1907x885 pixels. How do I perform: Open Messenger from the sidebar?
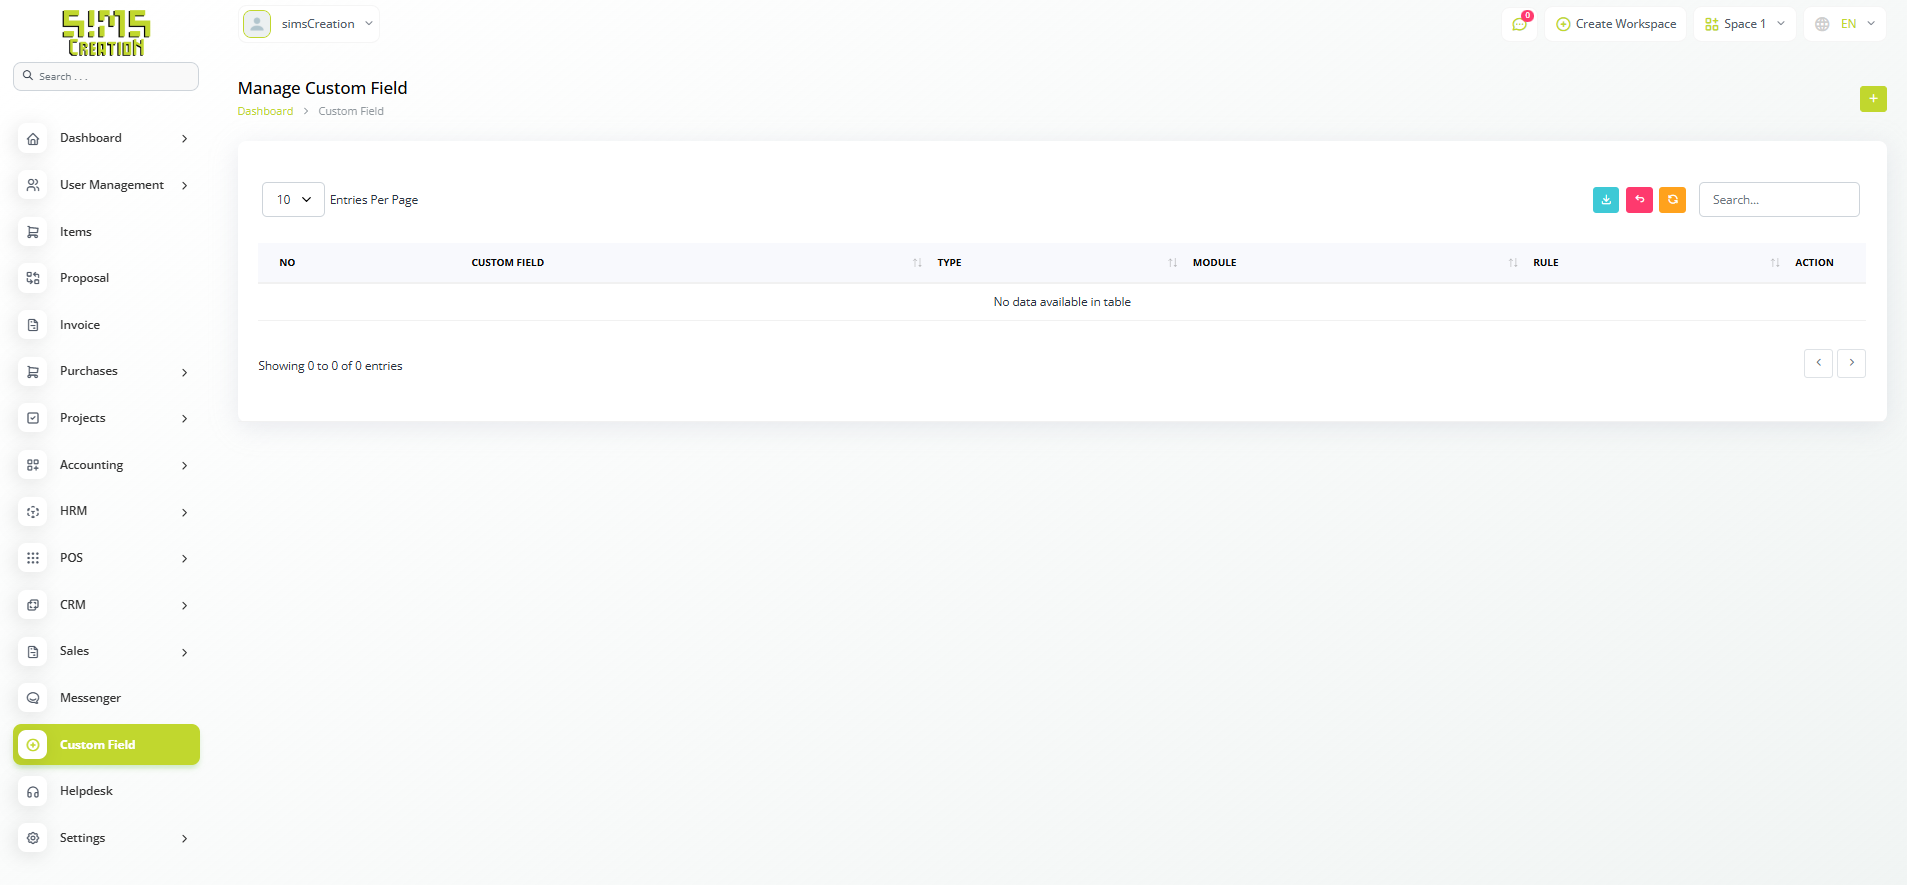(90, 698)
